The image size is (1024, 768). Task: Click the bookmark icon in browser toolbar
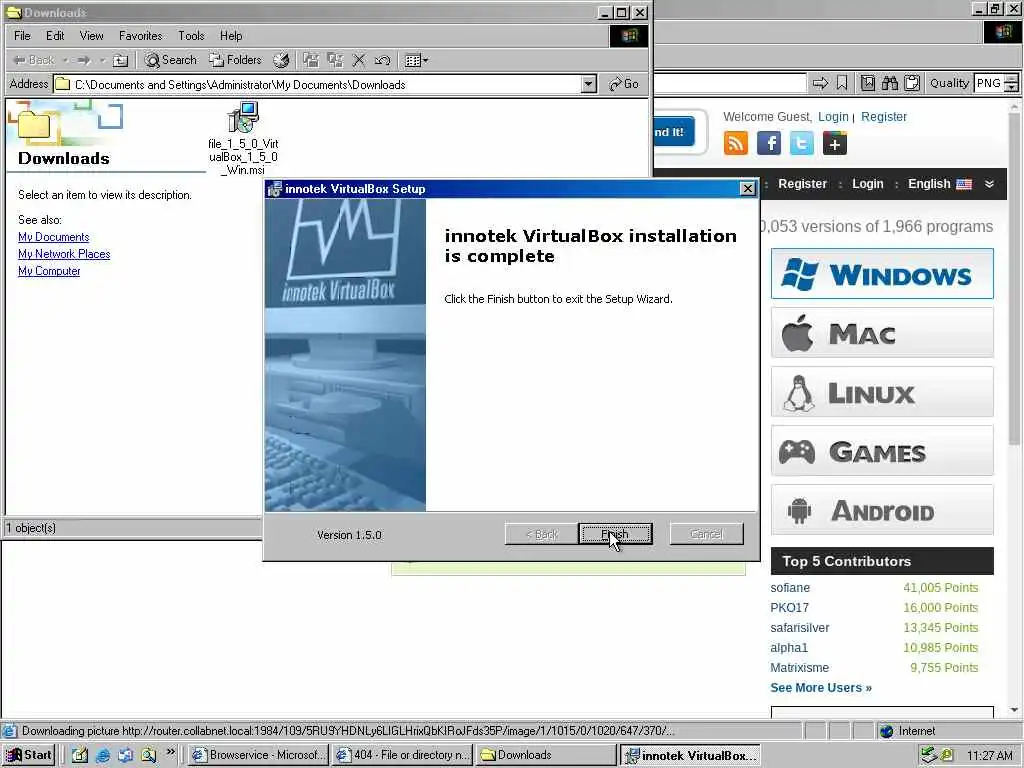(x=842, y=83)
